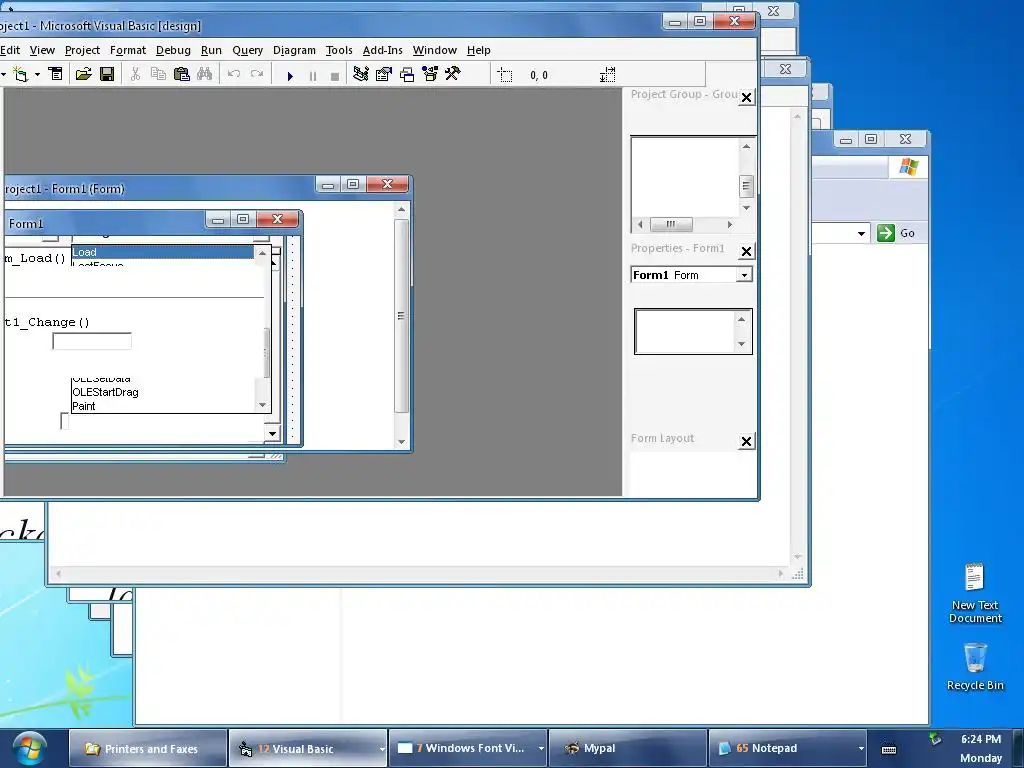Open the Tools menu

tap(339, 50)
